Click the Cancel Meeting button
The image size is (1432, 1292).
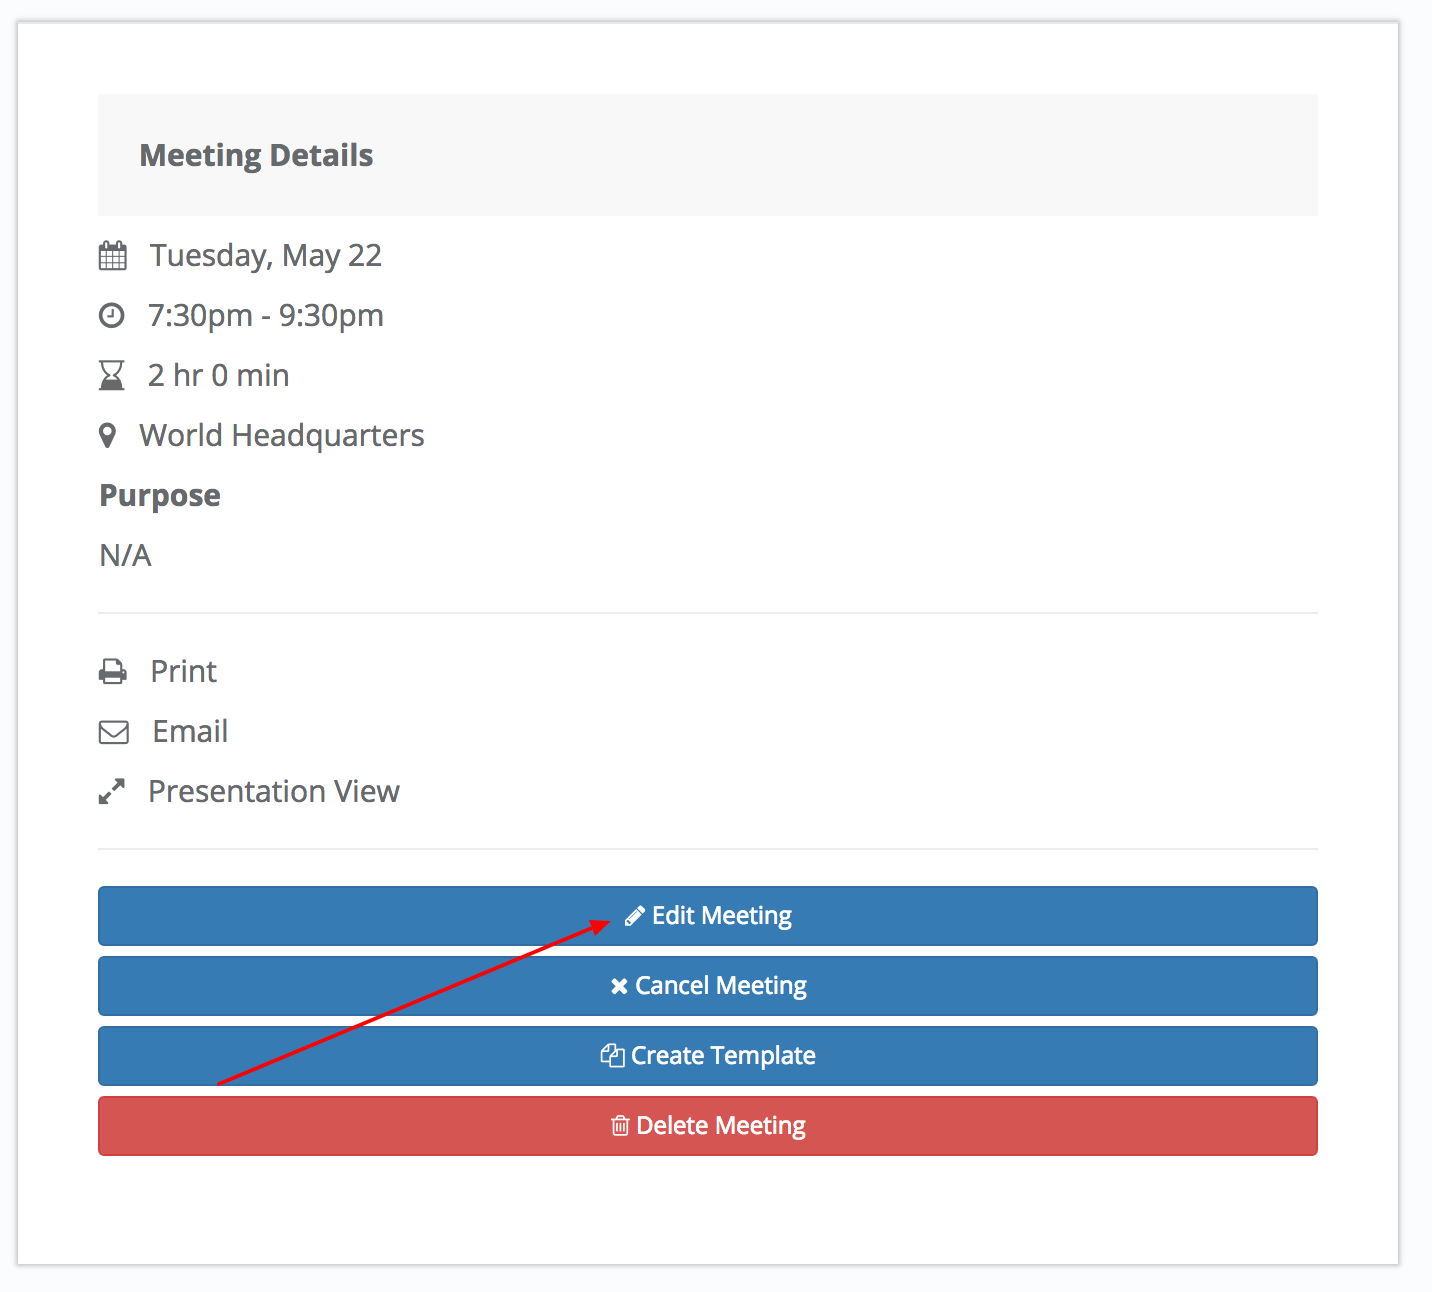(708, 986)
